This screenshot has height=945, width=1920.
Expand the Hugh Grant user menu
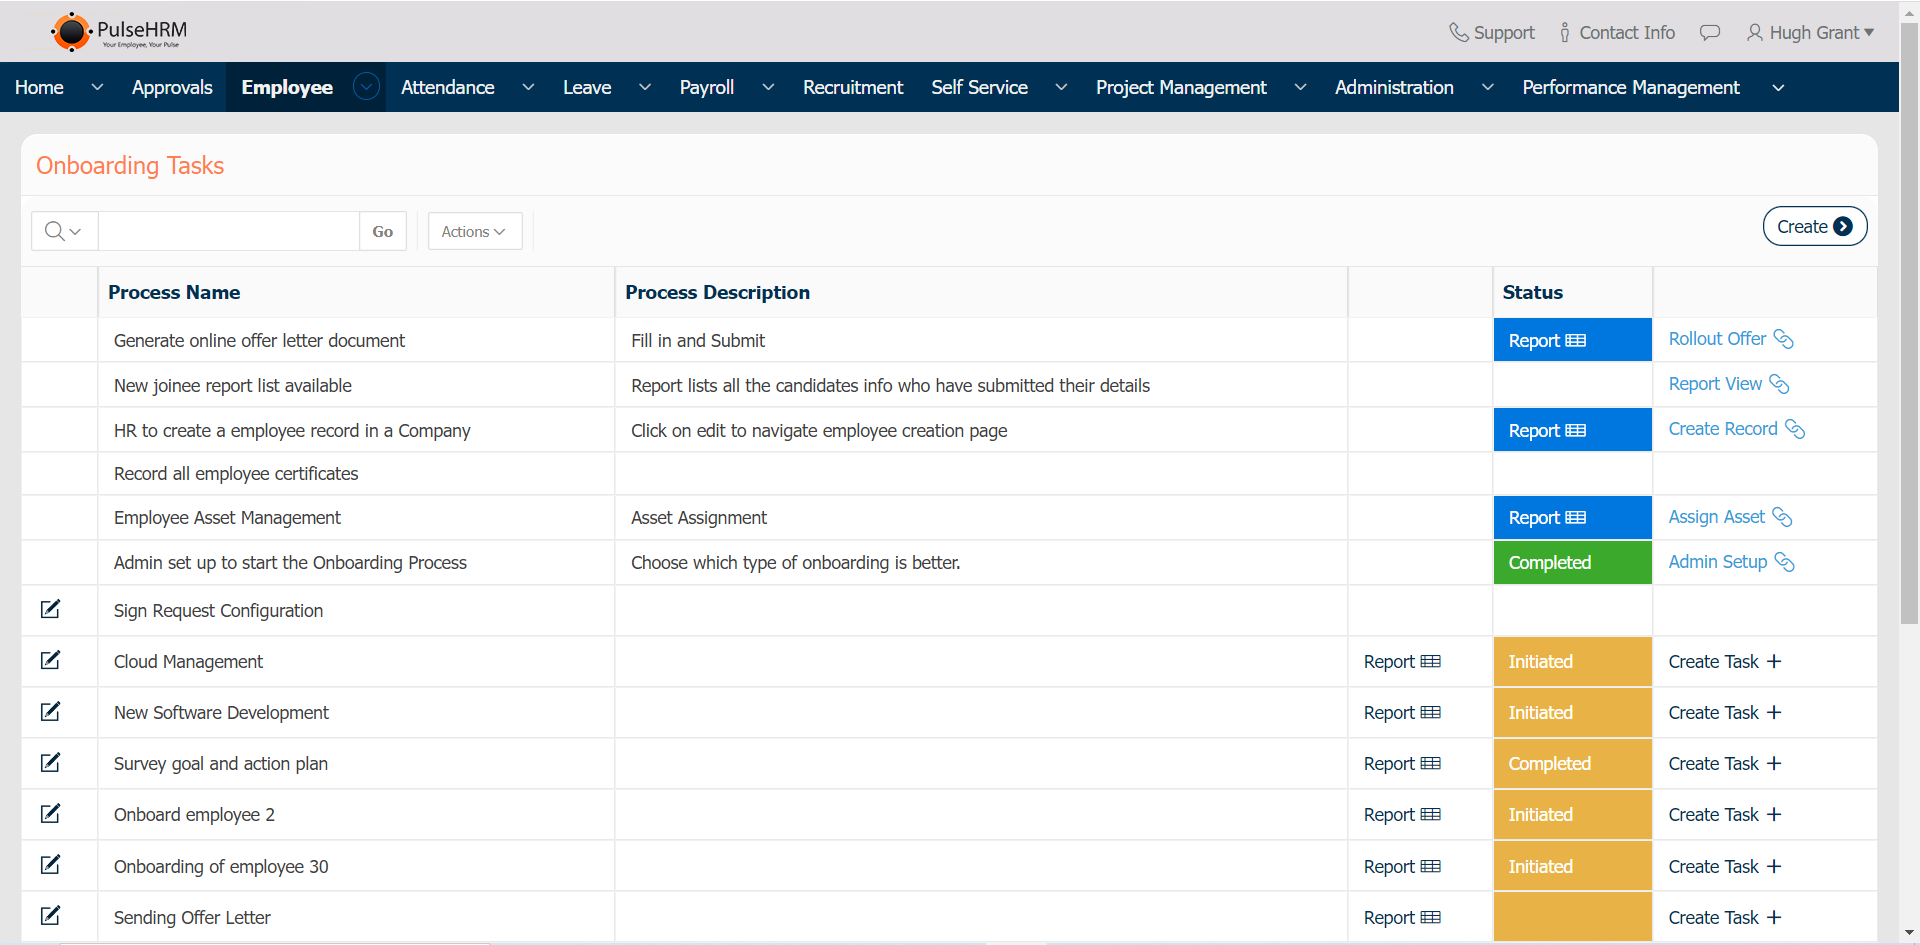(x=1811, y=32)
